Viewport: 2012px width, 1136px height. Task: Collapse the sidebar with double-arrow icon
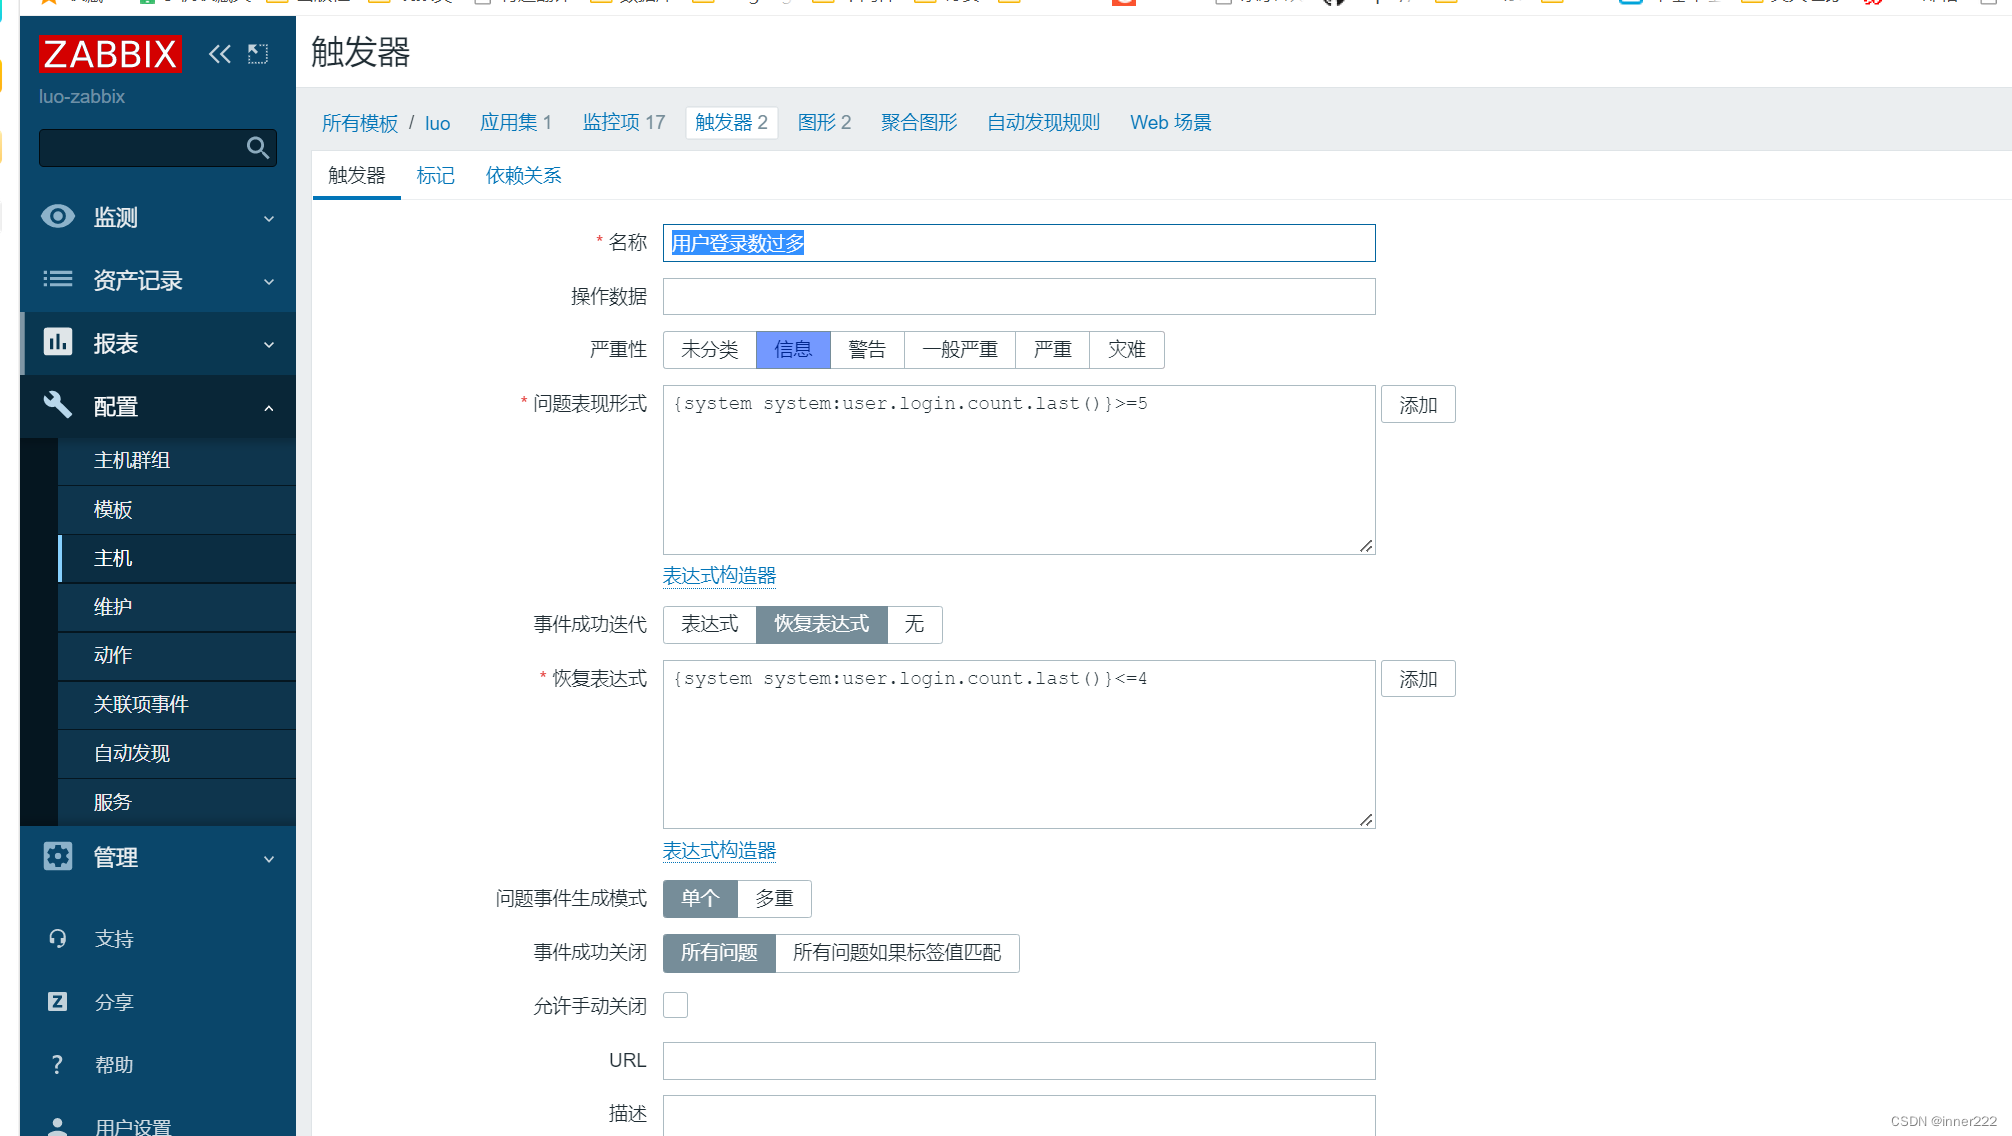[219, 54]
